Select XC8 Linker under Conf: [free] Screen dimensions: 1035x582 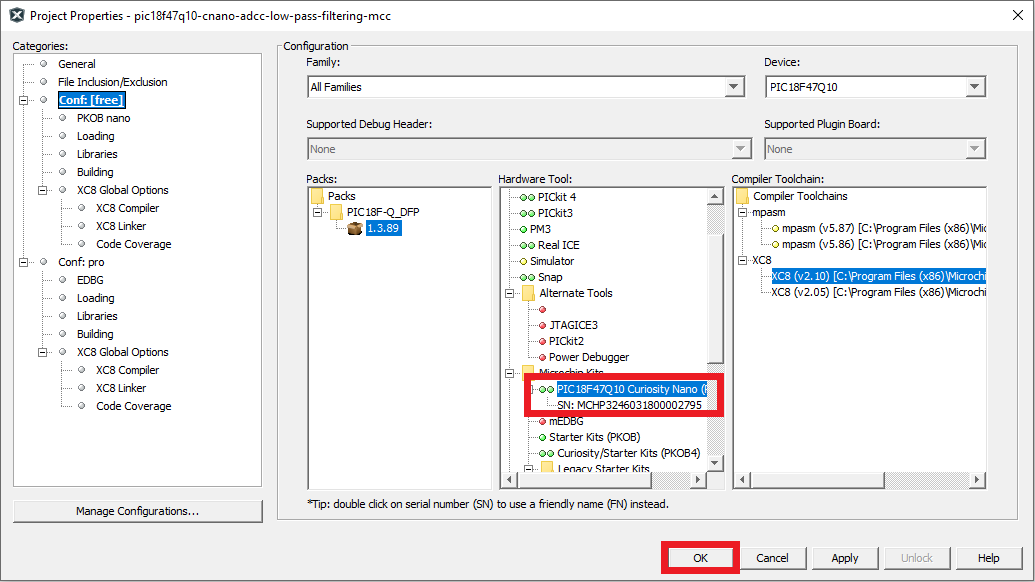121,226
